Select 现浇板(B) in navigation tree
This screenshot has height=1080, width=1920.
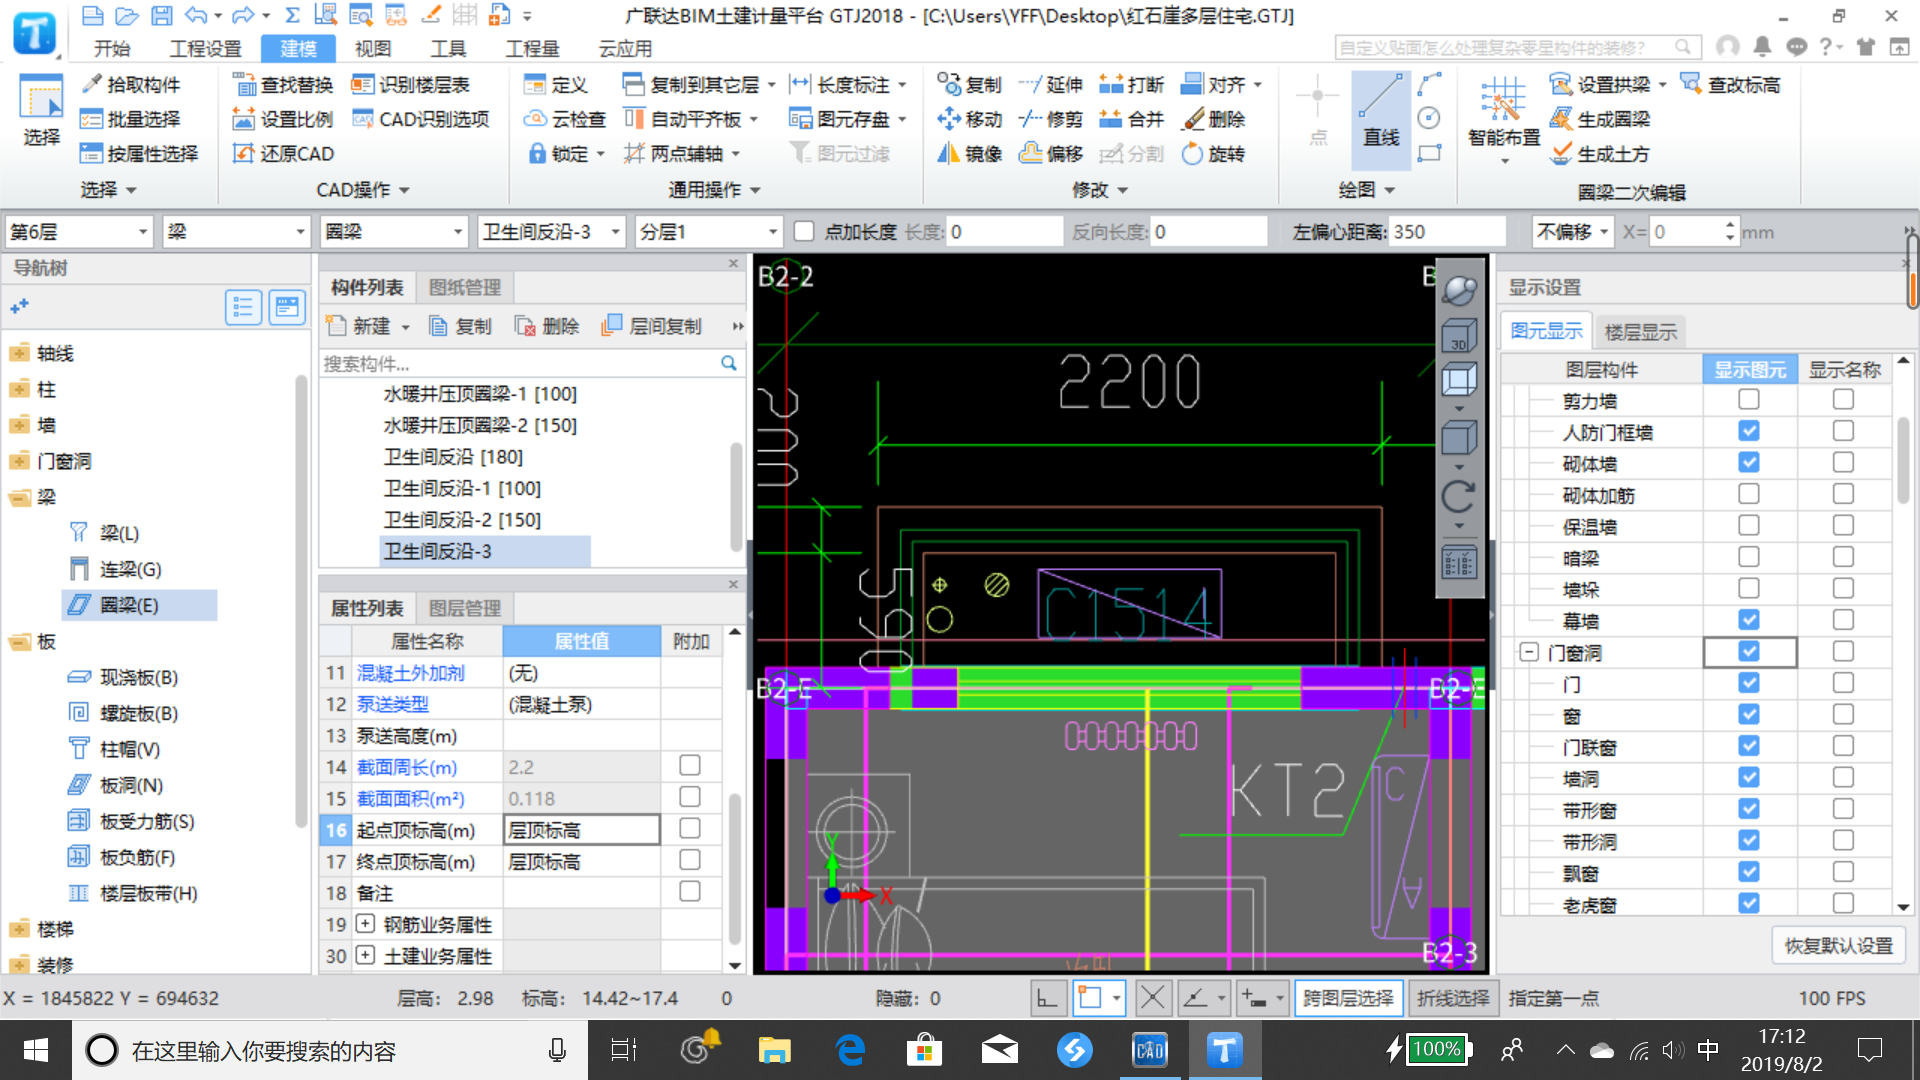tap(138, 677)
